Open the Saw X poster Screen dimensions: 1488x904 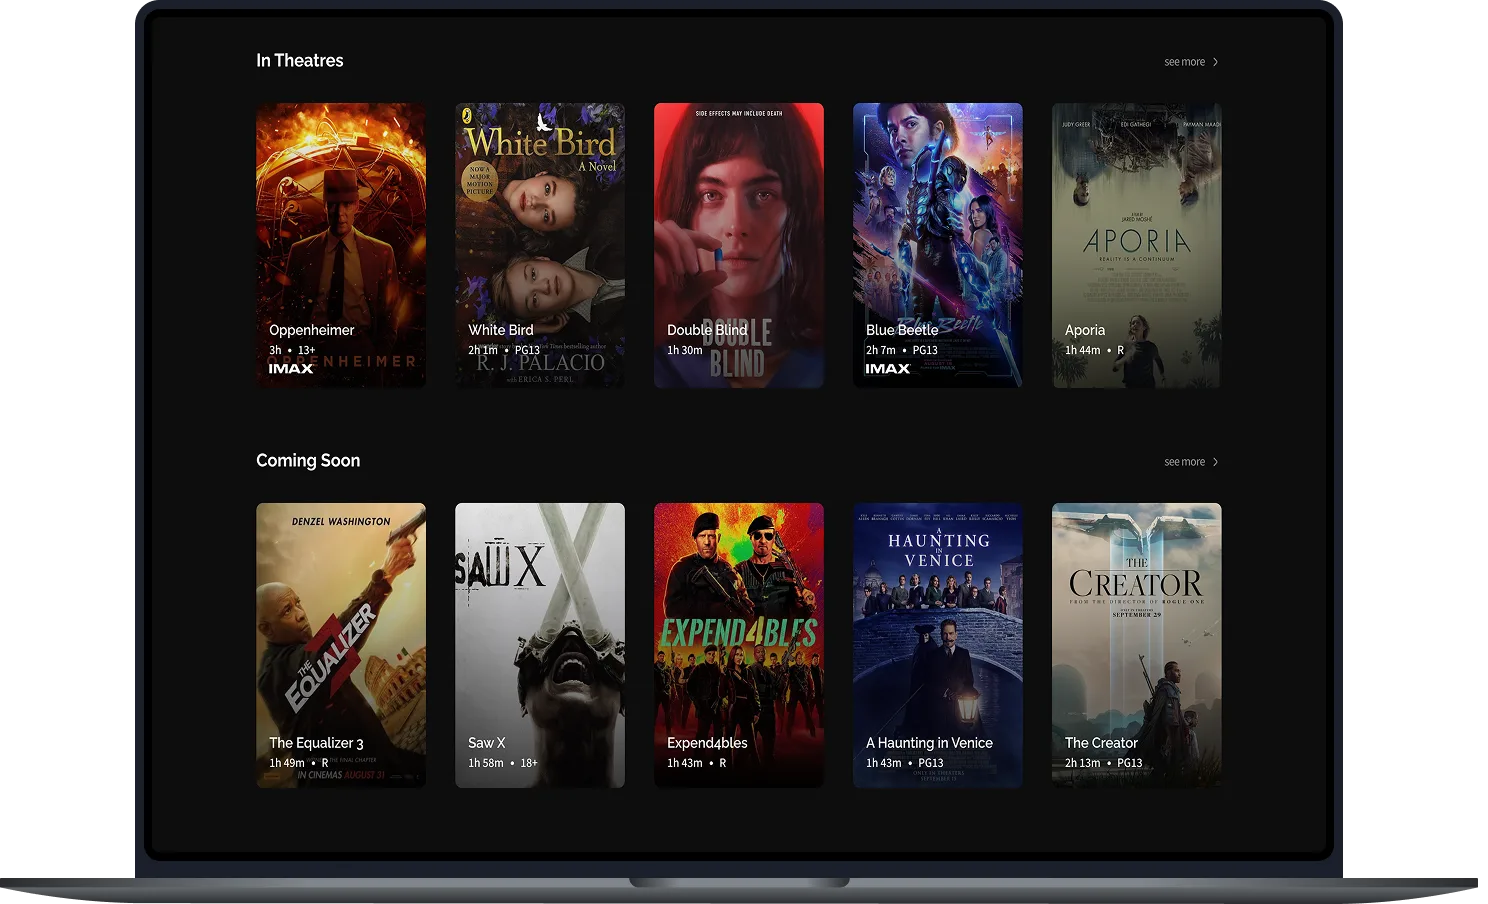540,645
